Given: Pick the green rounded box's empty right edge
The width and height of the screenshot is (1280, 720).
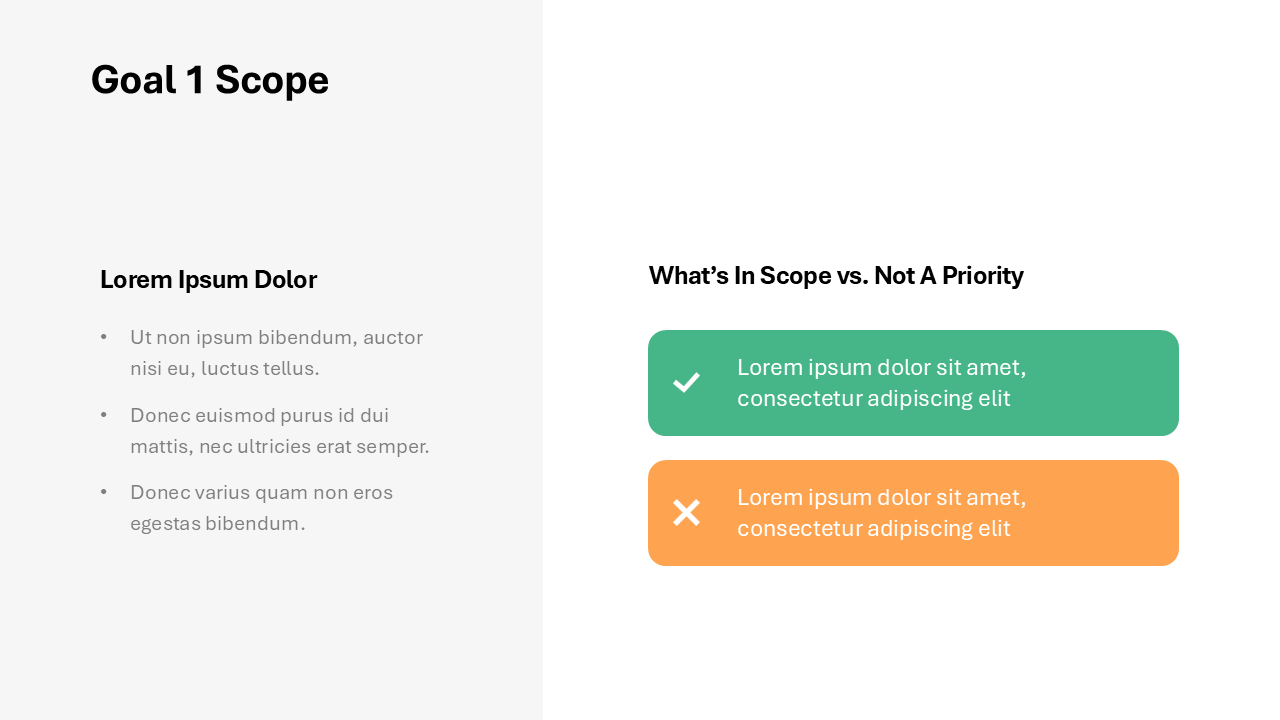Looking at the screenshot, I should (1120, 383).
